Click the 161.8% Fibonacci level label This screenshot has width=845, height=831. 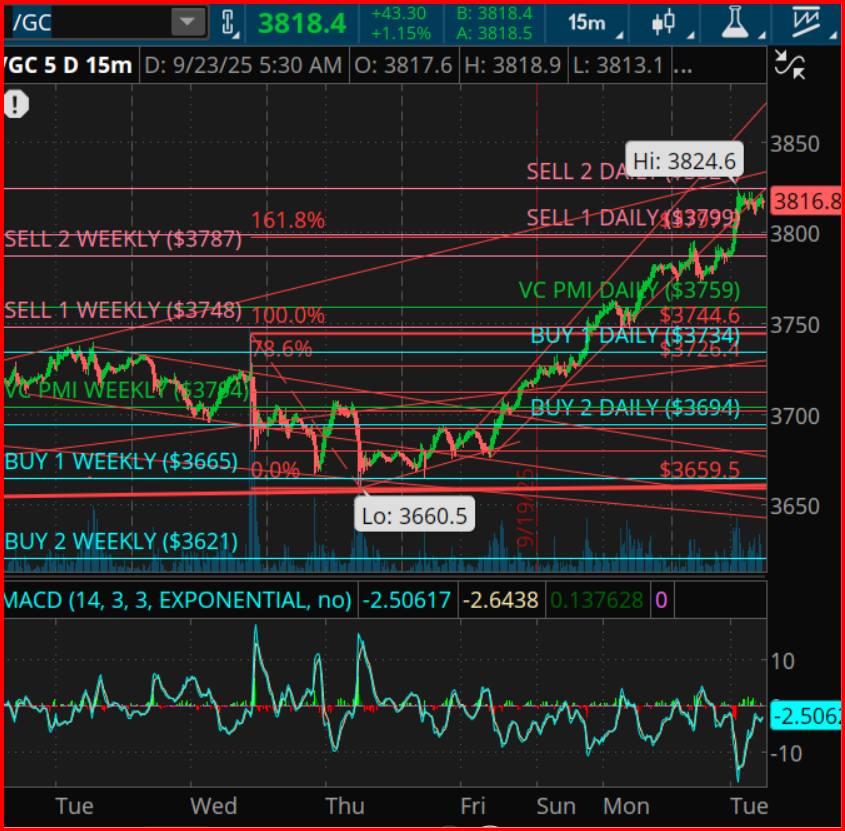[x=288, y=220]
